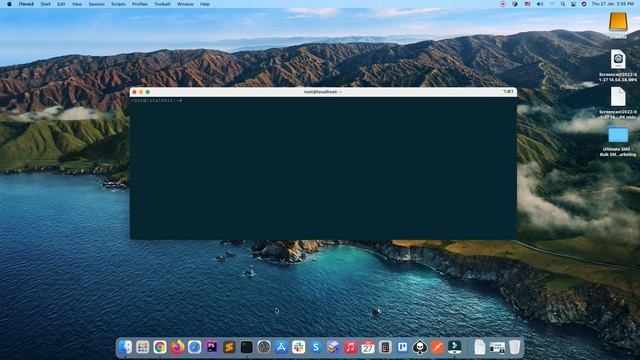This screenshot has height=360, width=640.
Task: Open the Toolbelt menu
Action: click(x=162, y=4)
